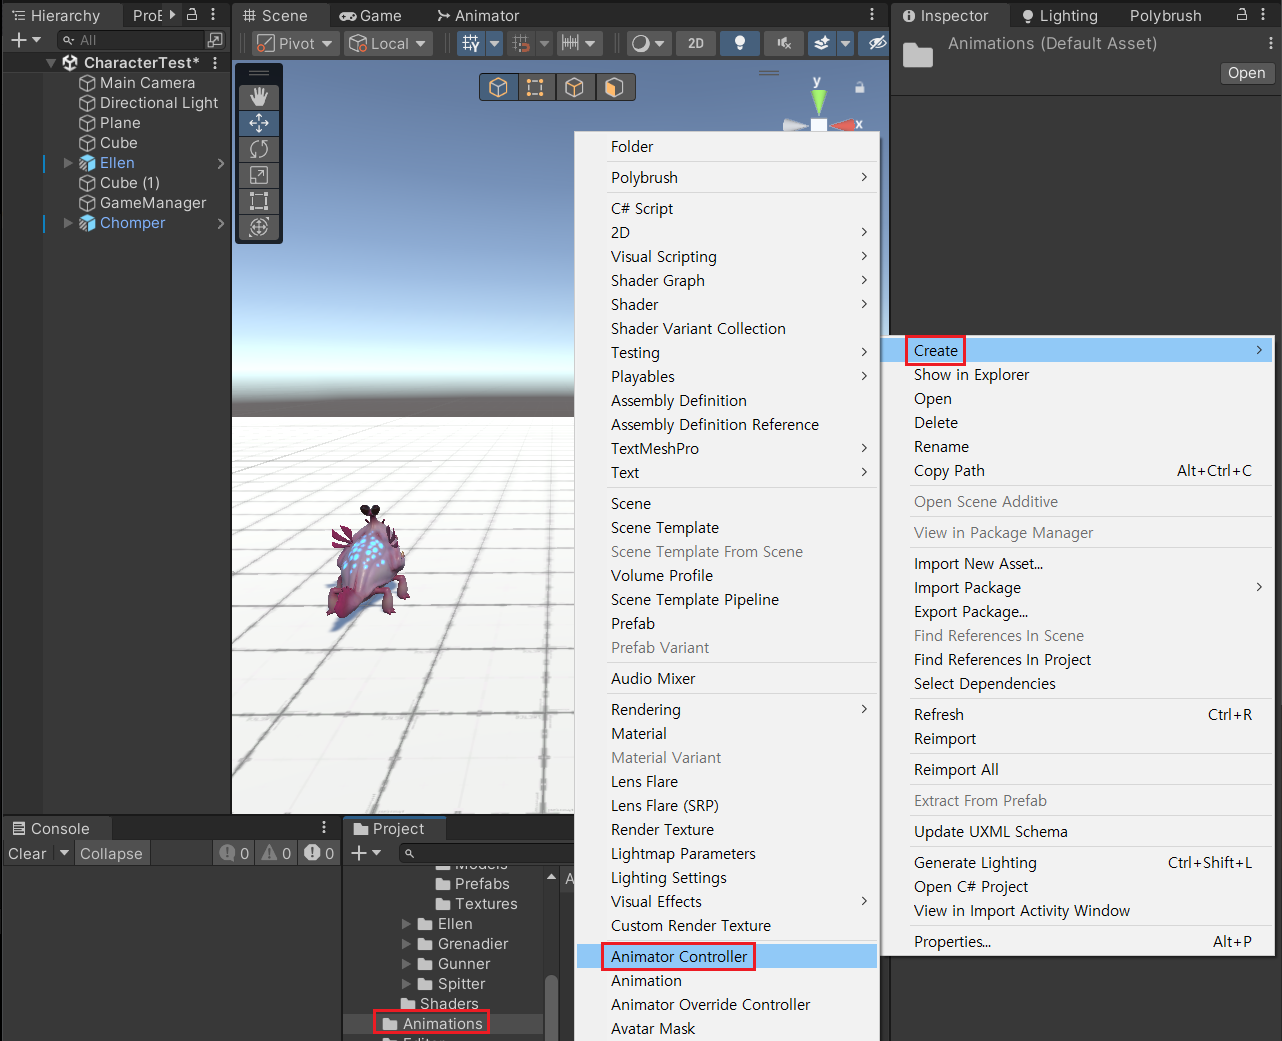The width and height of the screenshot is (1282, 1041).
Task: Toggle scene lighting bulb button
Action: (740, 43)
